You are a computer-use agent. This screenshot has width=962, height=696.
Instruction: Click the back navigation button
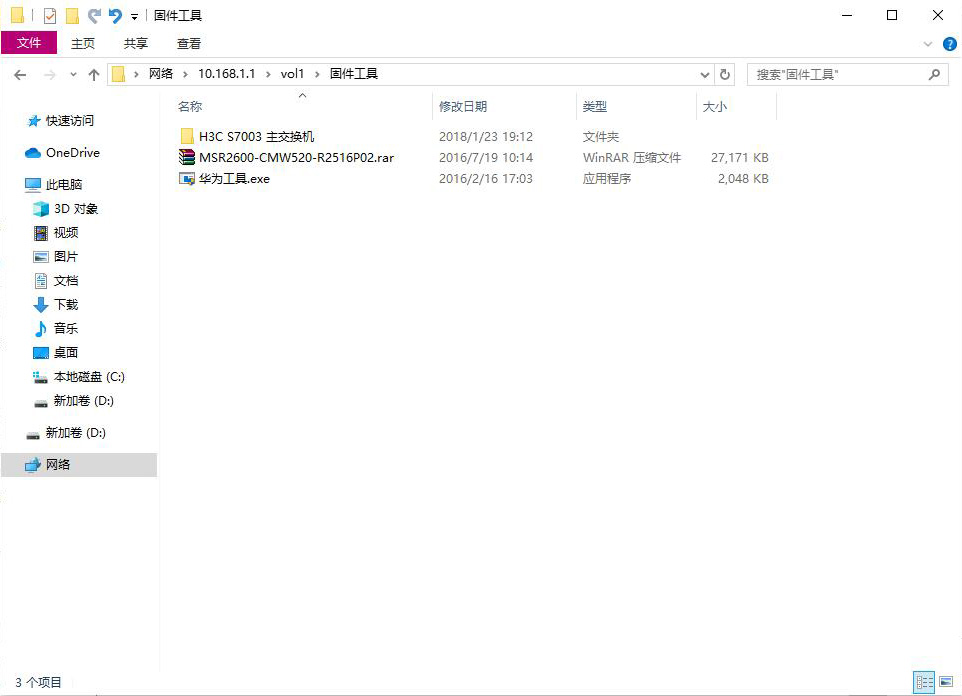20,73
